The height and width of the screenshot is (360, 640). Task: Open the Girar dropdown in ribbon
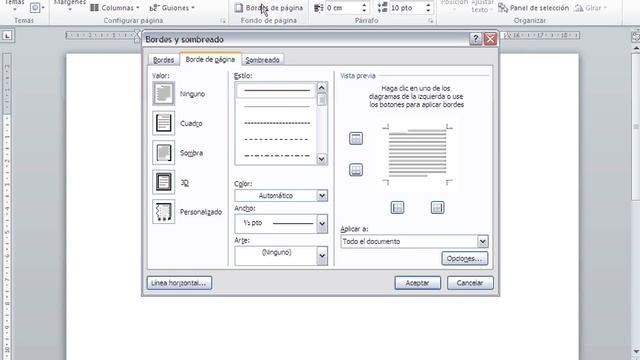(590, 8)
